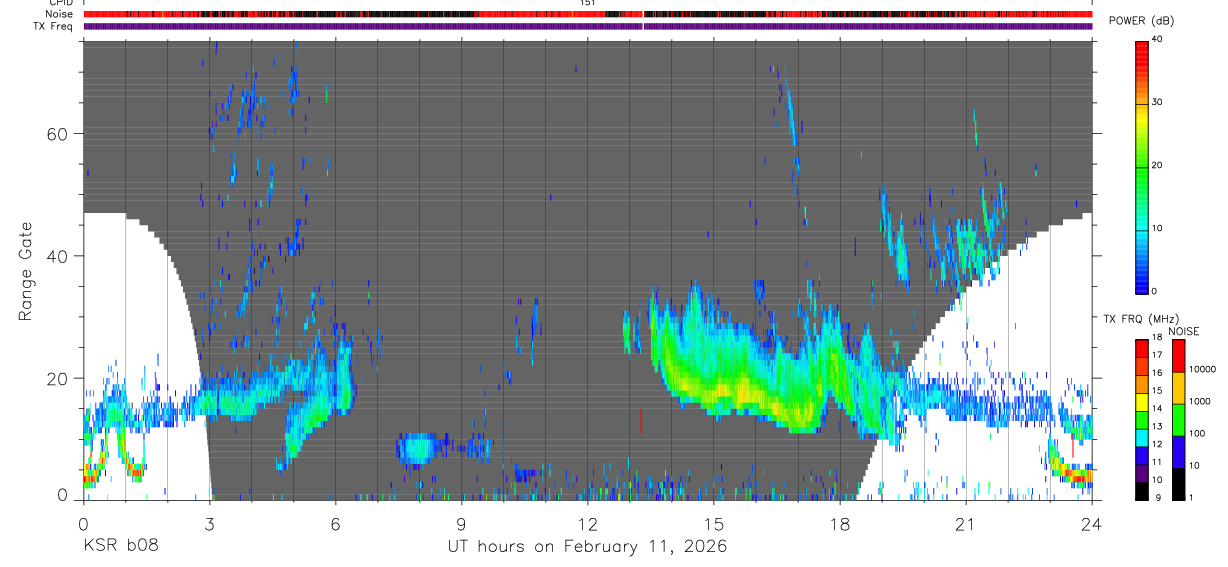
Task: Click the 12 tick on the UT hours axis
Action: pos(587,523)
